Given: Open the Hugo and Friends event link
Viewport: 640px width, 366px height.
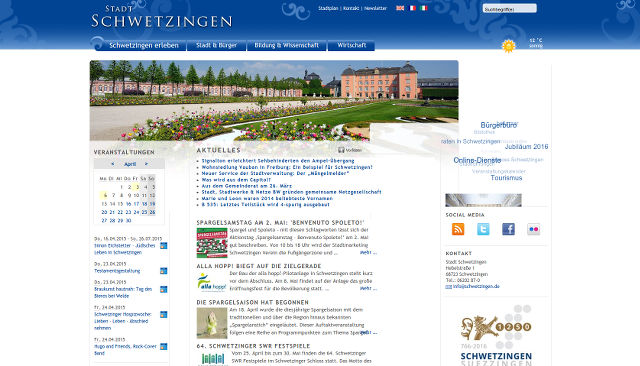Looking at the screenshot, I should pyautogui.click(x=125, y=350).
